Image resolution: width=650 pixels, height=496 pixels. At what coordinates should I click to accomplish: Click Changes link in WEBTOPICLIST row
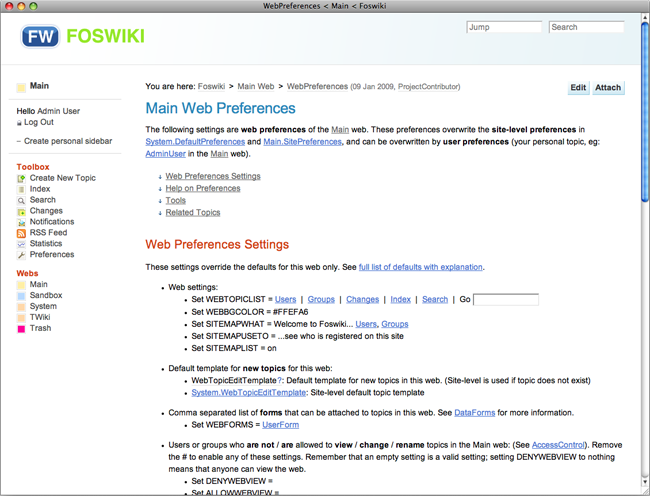[x=362, y=299]
